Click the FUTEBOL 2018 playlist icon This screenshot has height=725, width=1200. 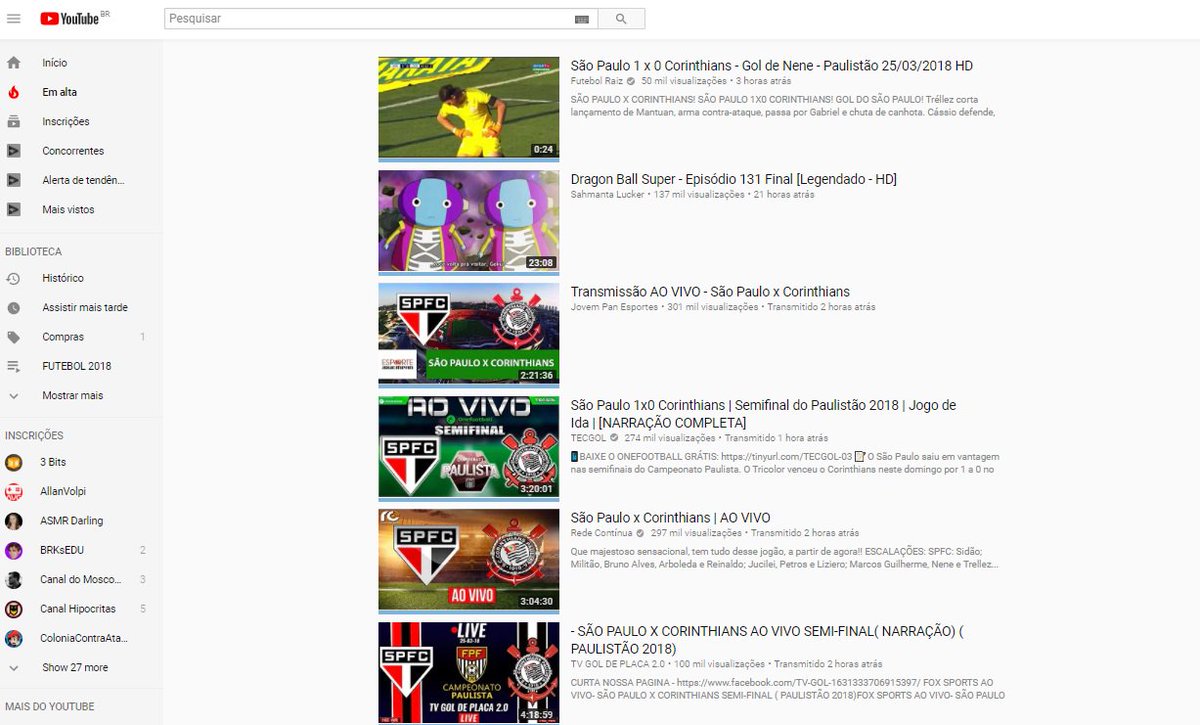pos(14,366)
